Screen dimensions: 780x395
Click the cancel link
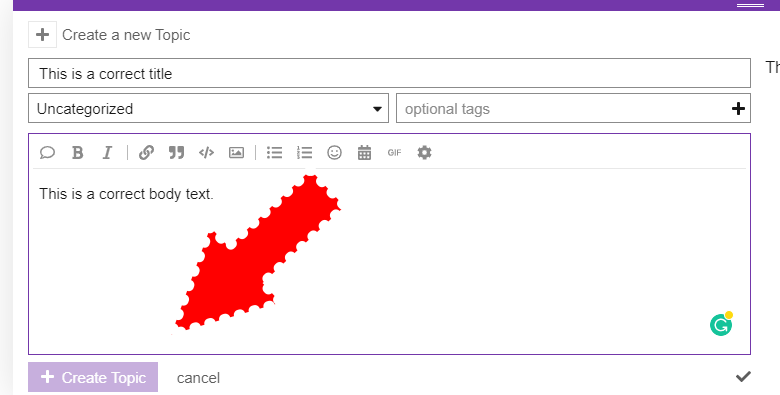point(198,378)
